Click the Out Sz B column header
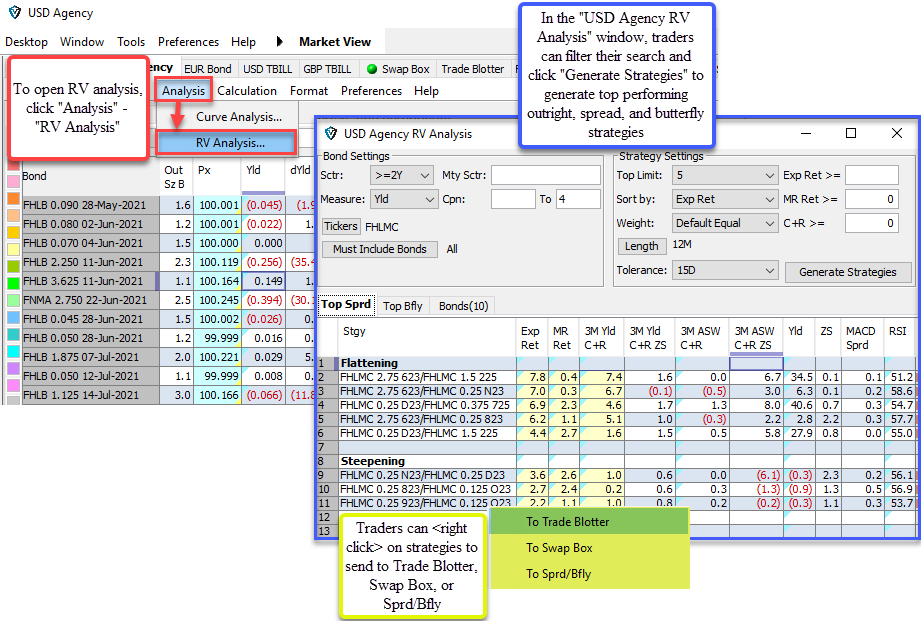 click(x=175, y=177)
